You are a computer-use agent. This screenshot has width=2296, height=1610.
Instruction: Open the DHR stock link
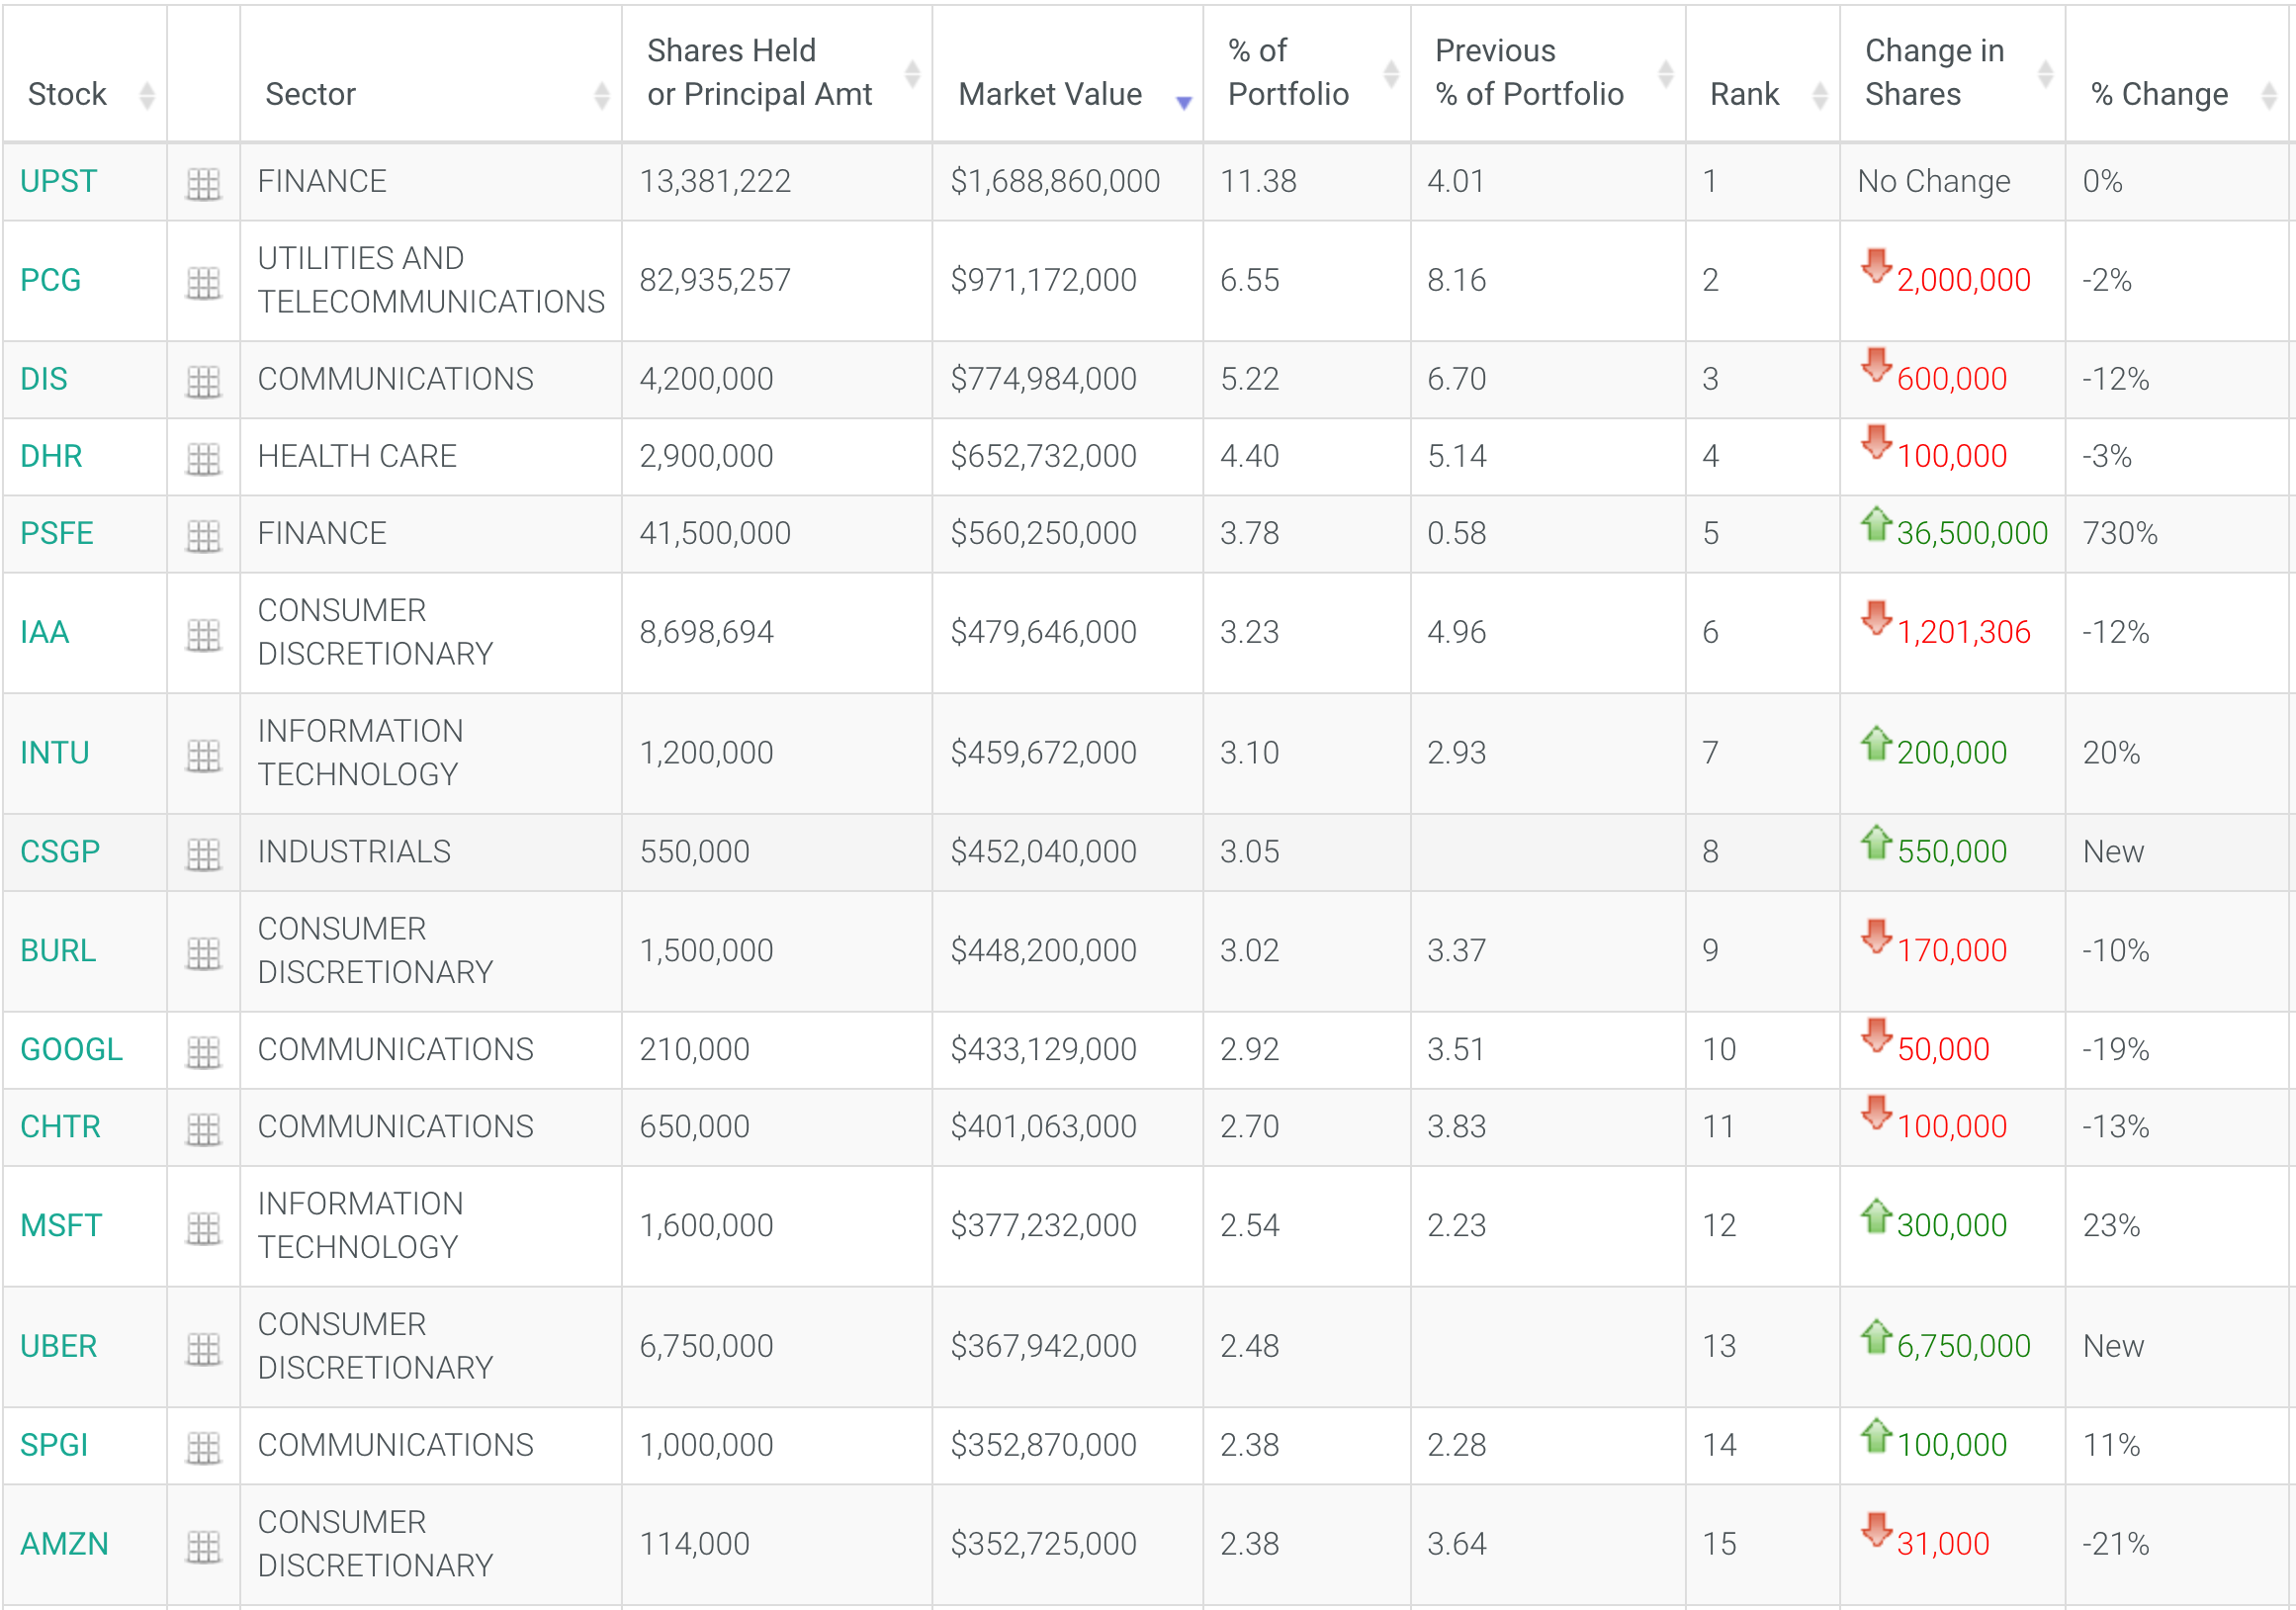click(51, 456)
